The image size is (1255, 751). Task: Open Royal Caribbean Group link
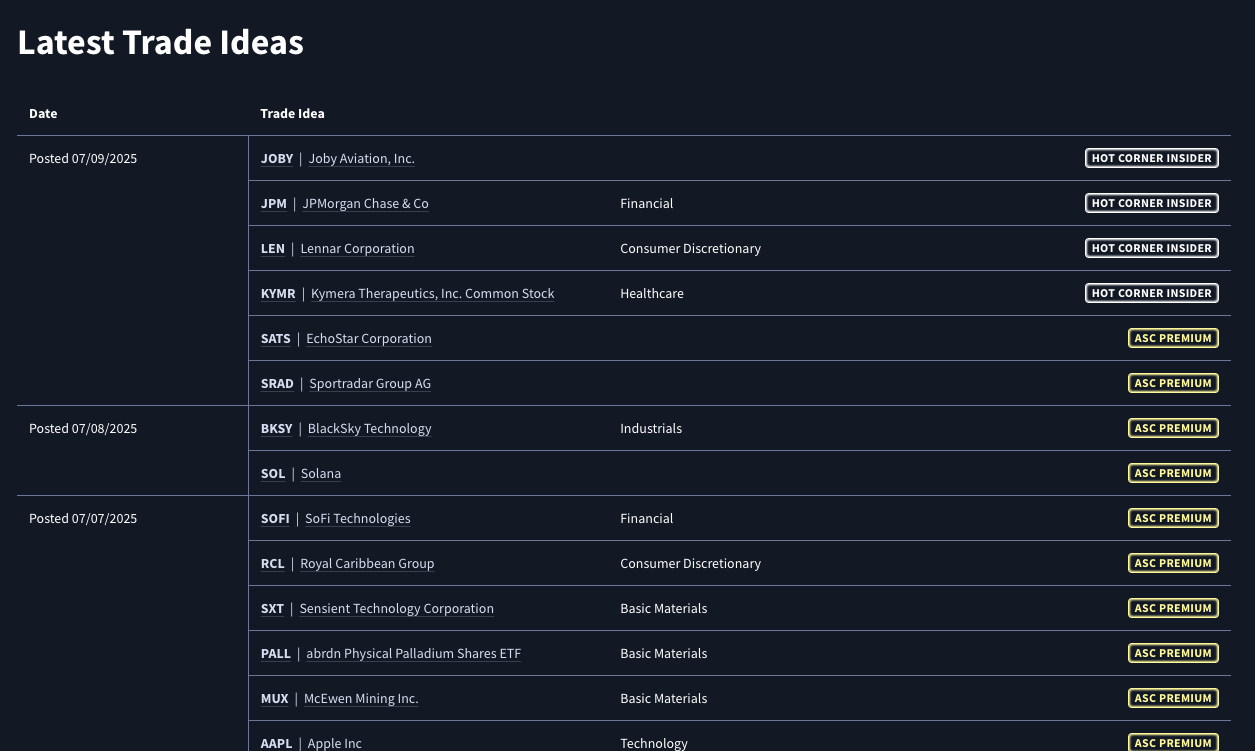point(367,564)
